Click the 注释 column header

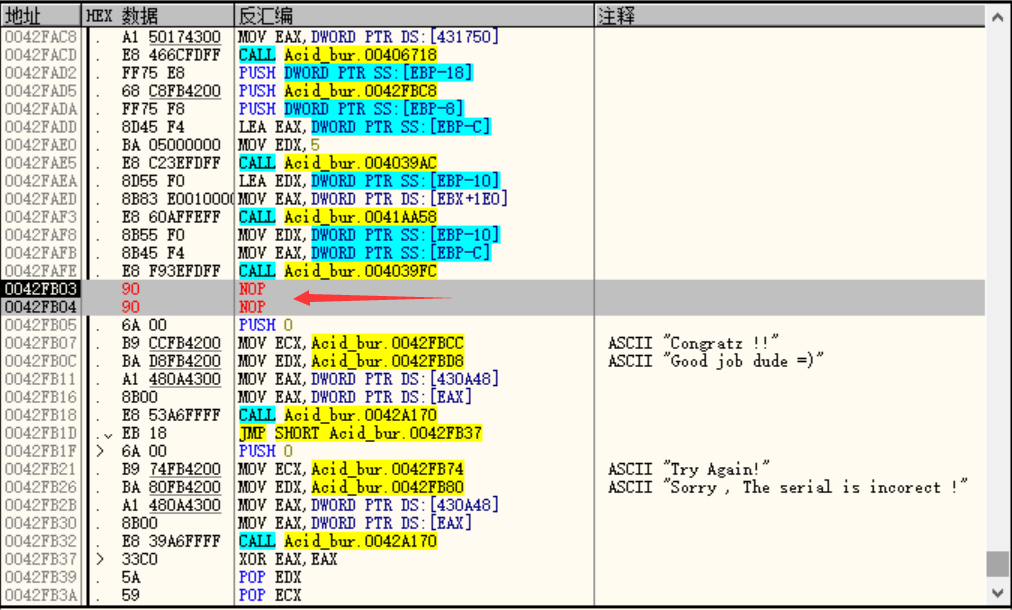pyautogui.click(x=789, y=15)
